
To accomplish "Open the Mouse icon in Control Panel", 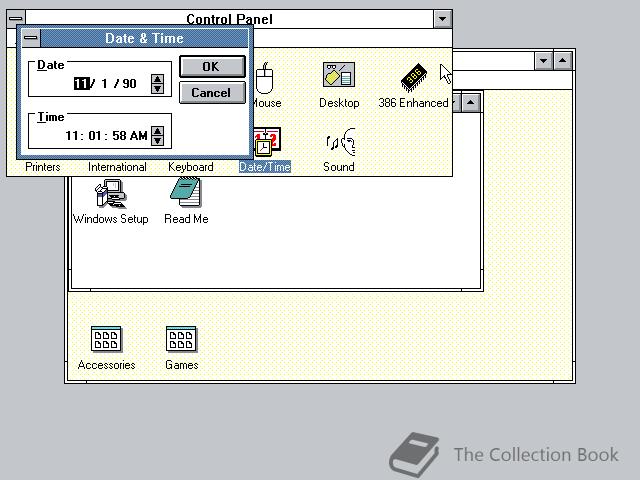I will (264, 78).
